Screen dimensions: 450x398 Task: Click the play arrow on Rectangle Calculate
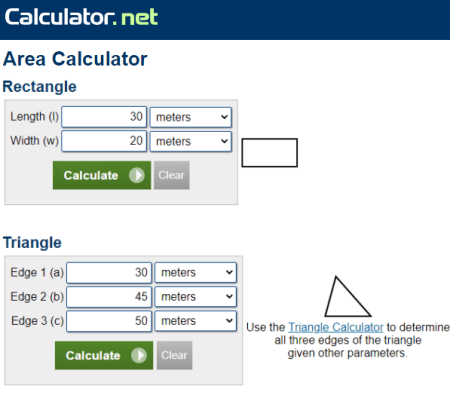137,175
